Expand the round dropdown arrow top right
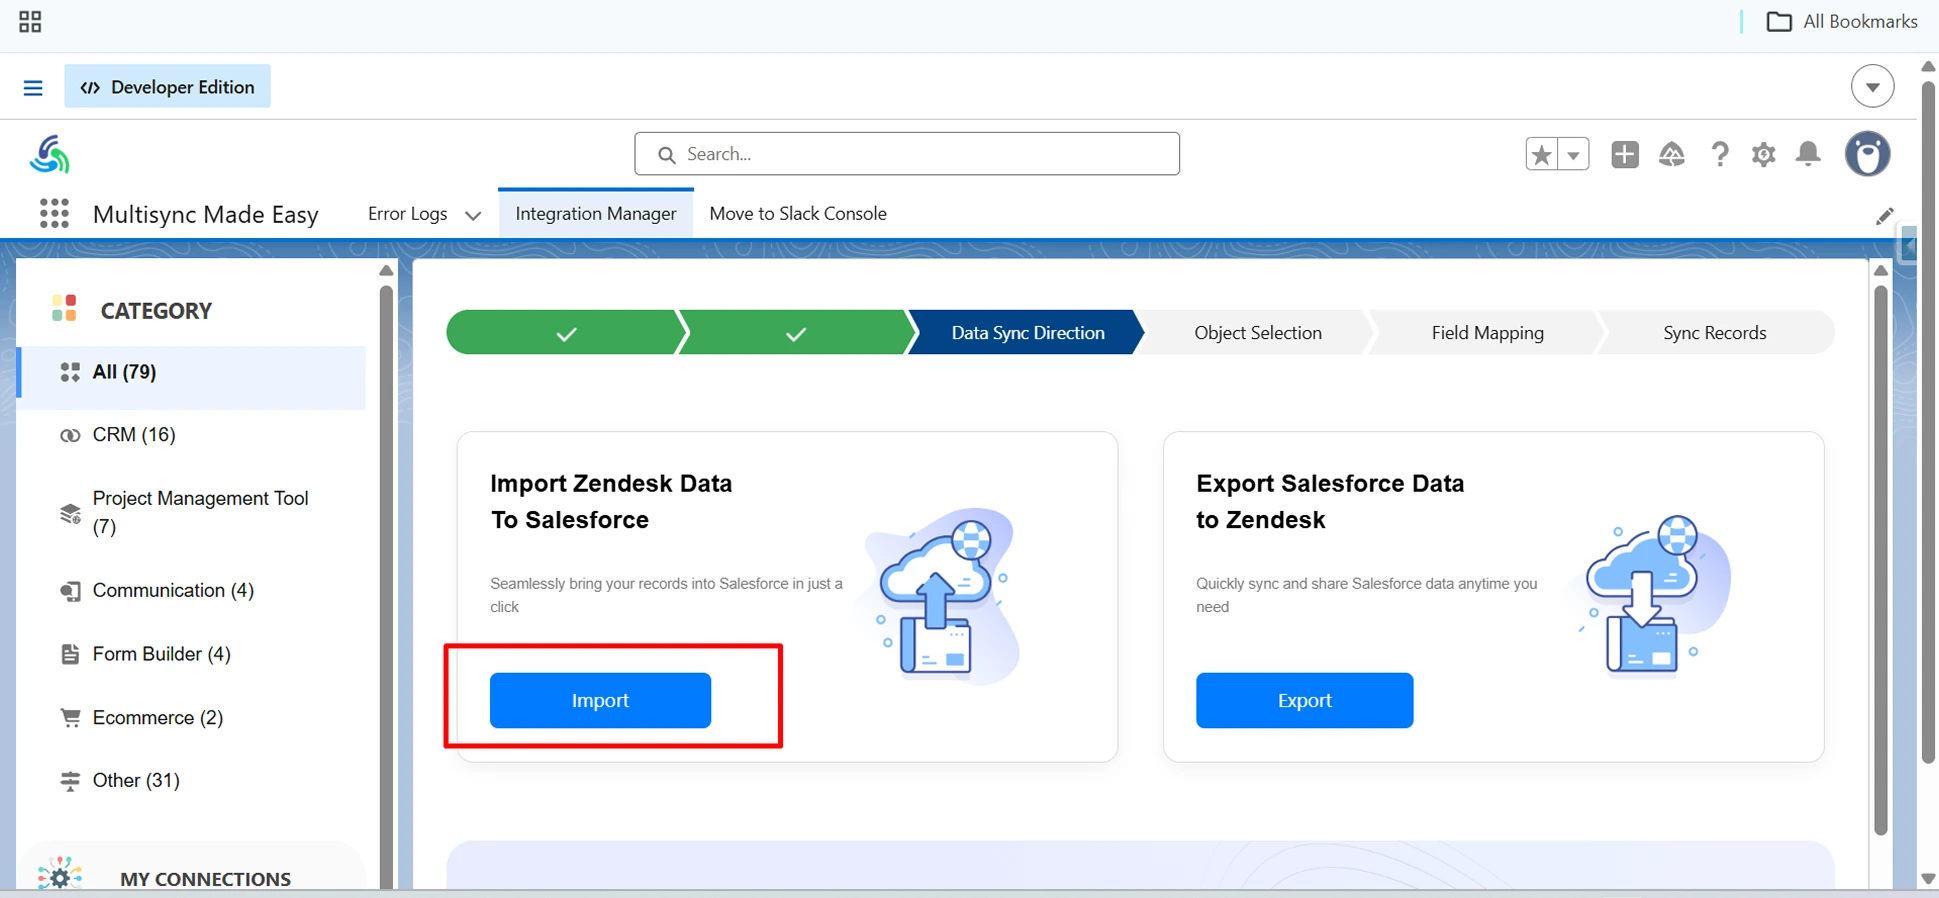 coord(1872,87)
